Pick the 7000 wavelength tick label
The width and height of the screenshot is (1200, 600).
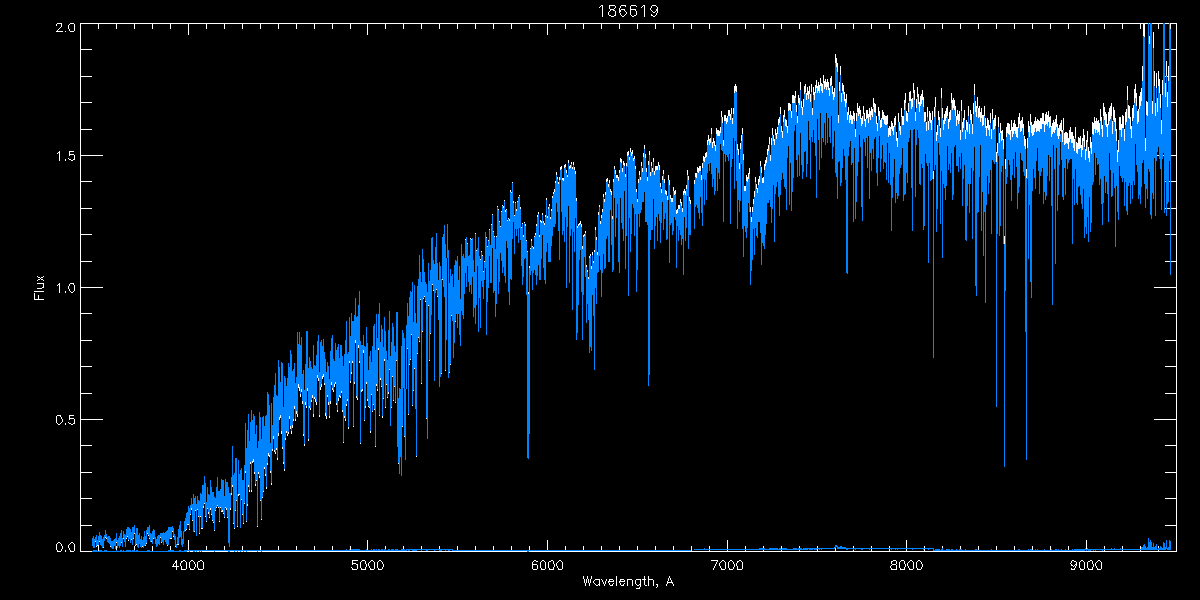[727, 566]
